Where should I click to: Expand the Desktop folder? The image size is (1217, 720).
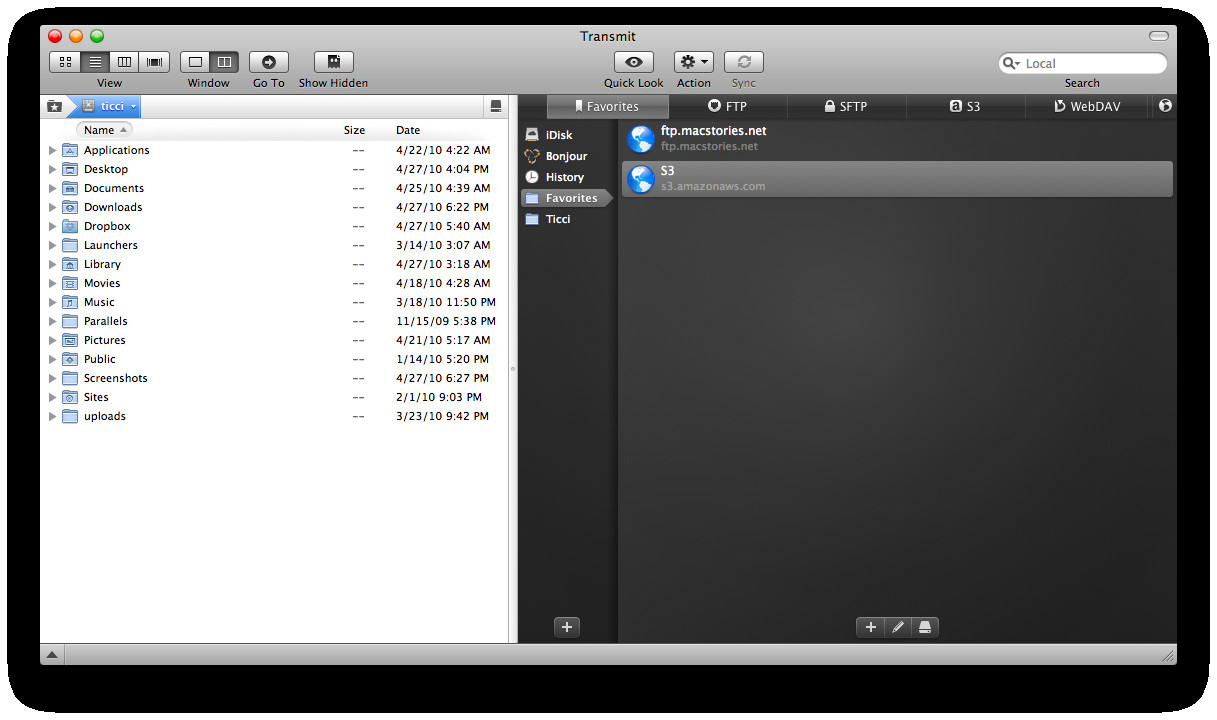pos(53,169)
